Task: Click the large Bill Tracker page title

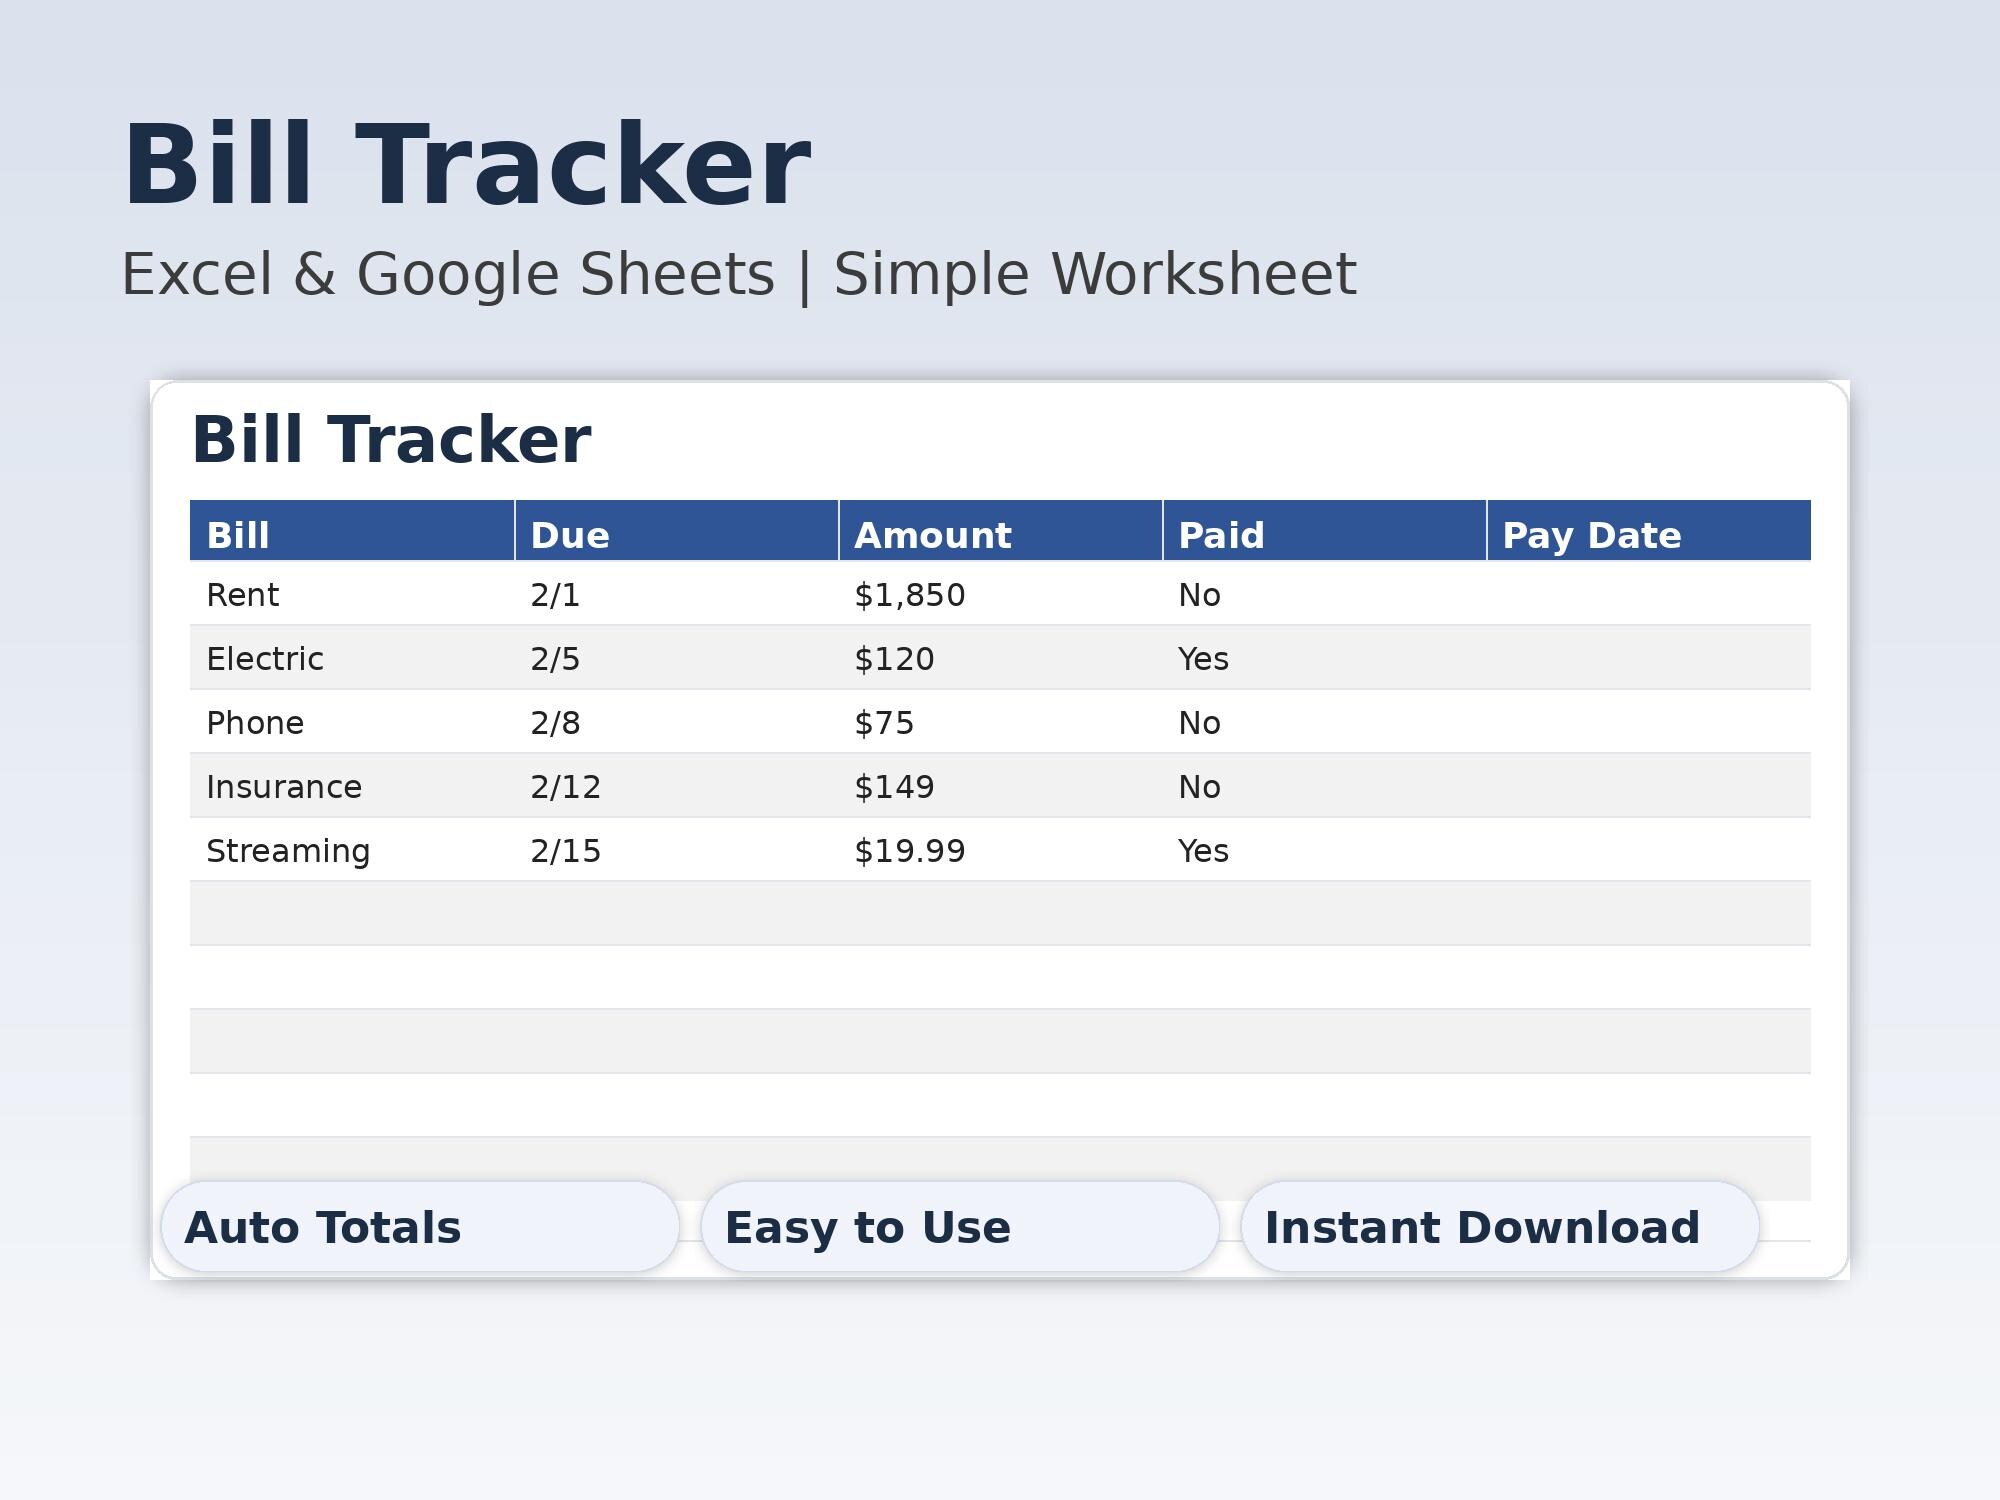Action: [466, 165]
